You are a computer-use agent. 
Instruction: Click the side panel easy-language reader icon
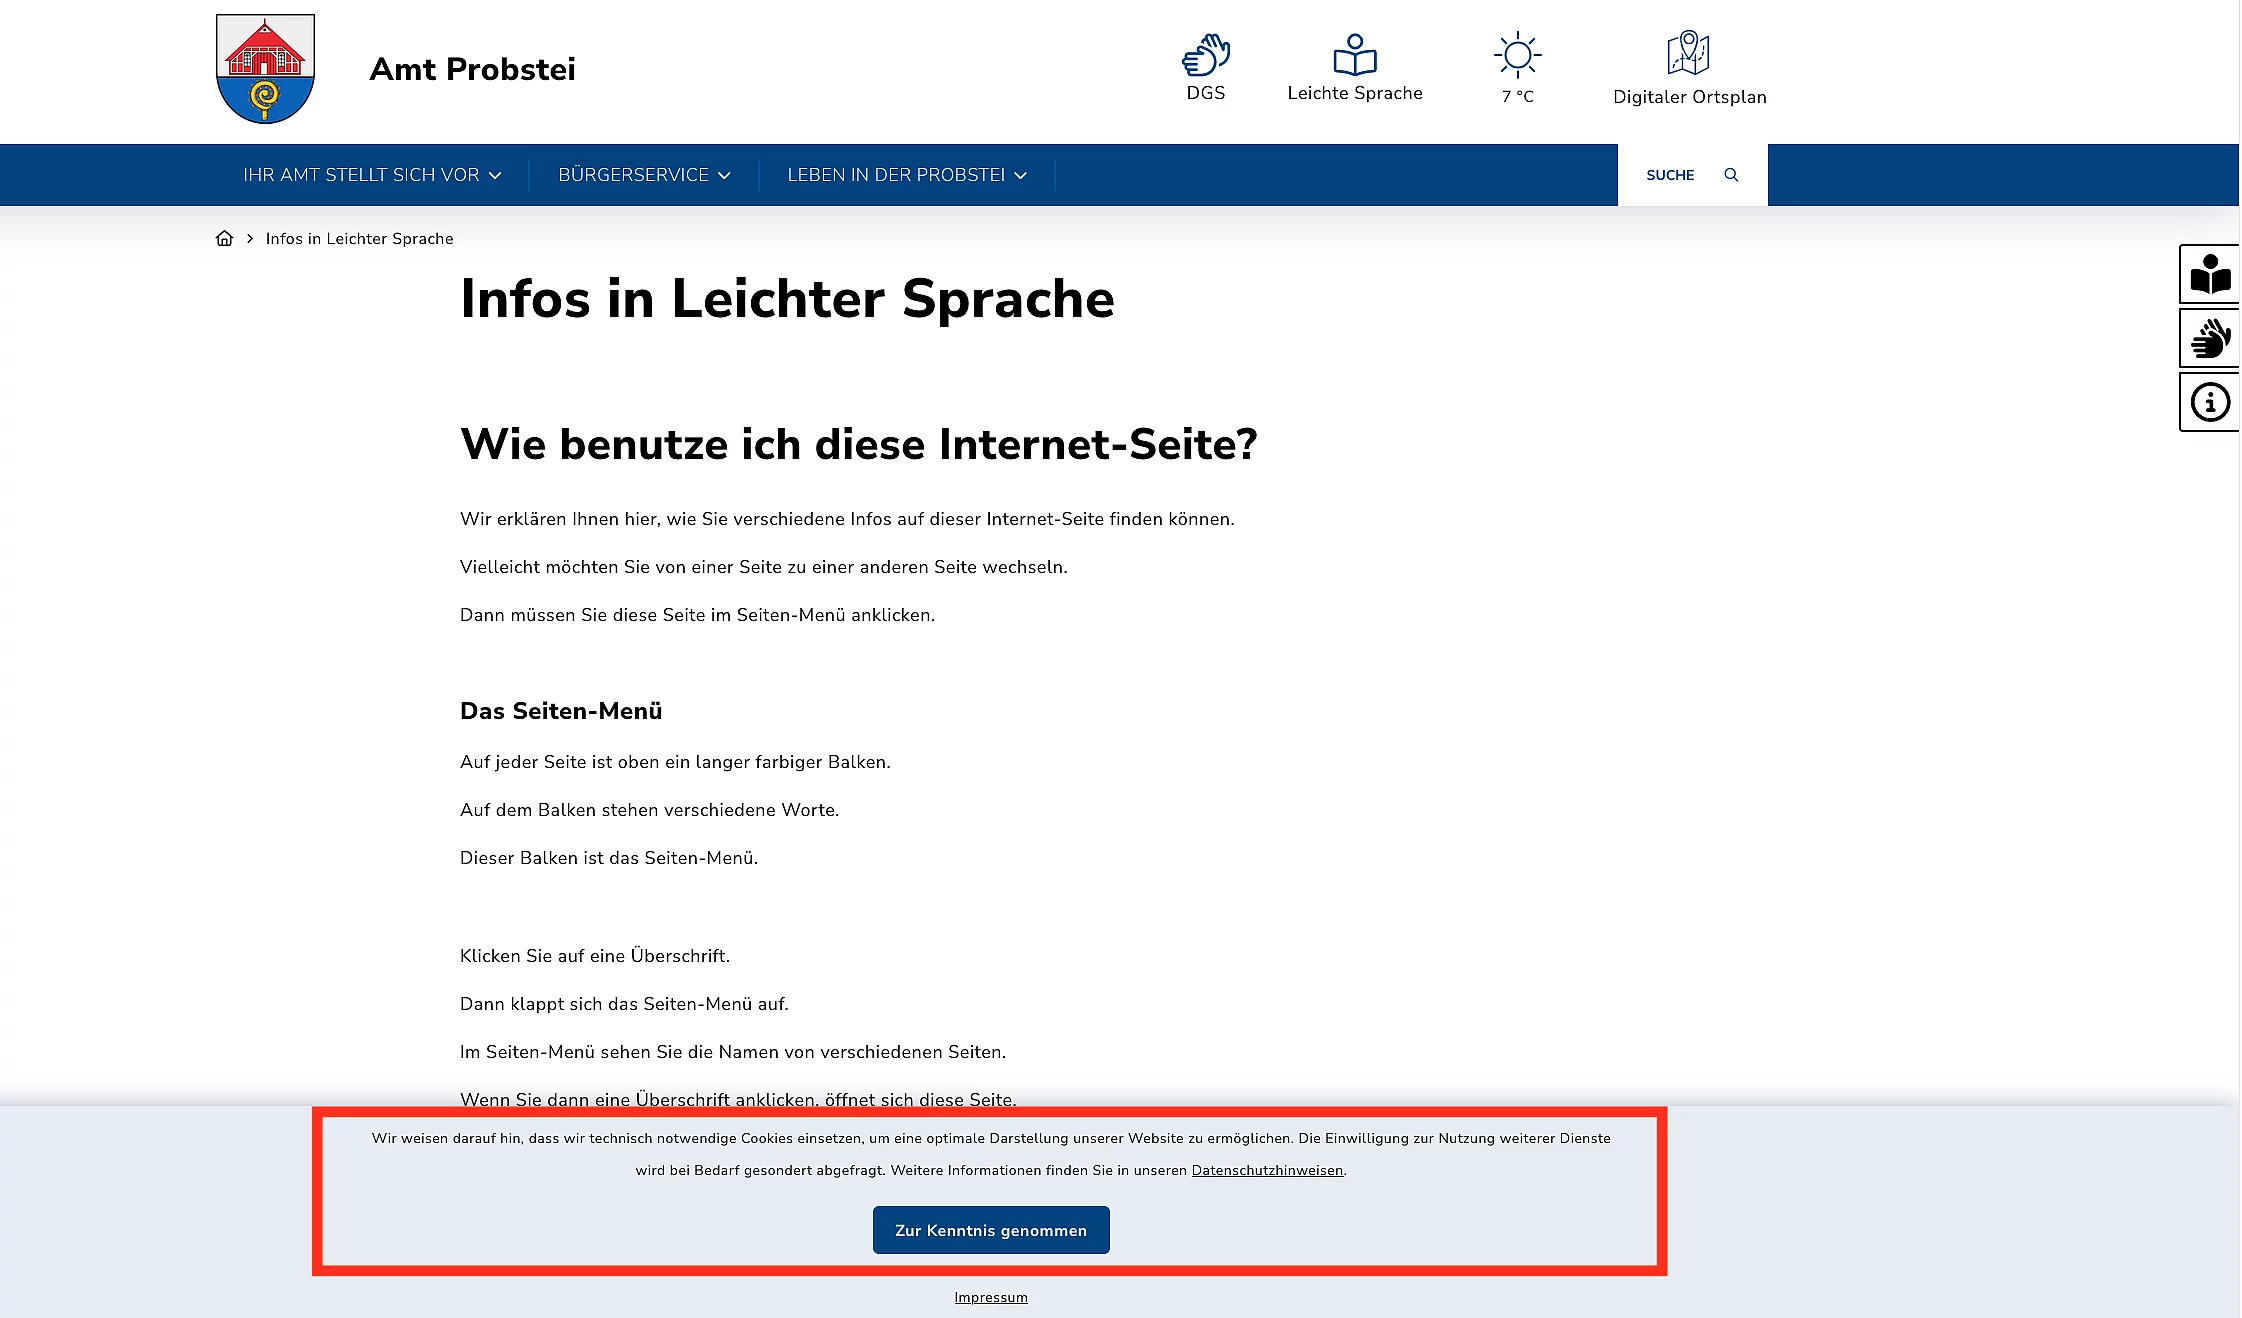pos(2210,274)
